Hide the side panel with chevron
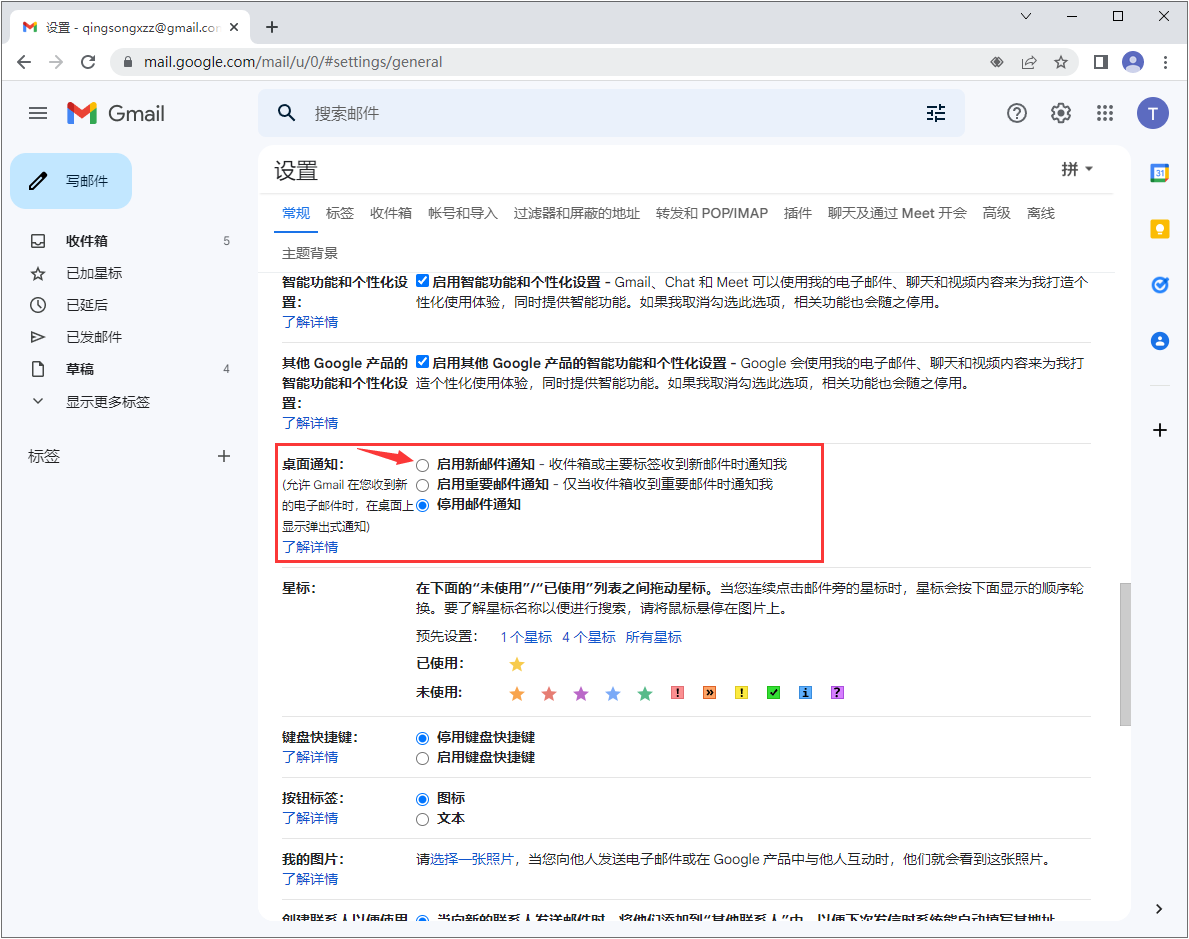This screenshot has width=1189, height=939. [1159, 909]
